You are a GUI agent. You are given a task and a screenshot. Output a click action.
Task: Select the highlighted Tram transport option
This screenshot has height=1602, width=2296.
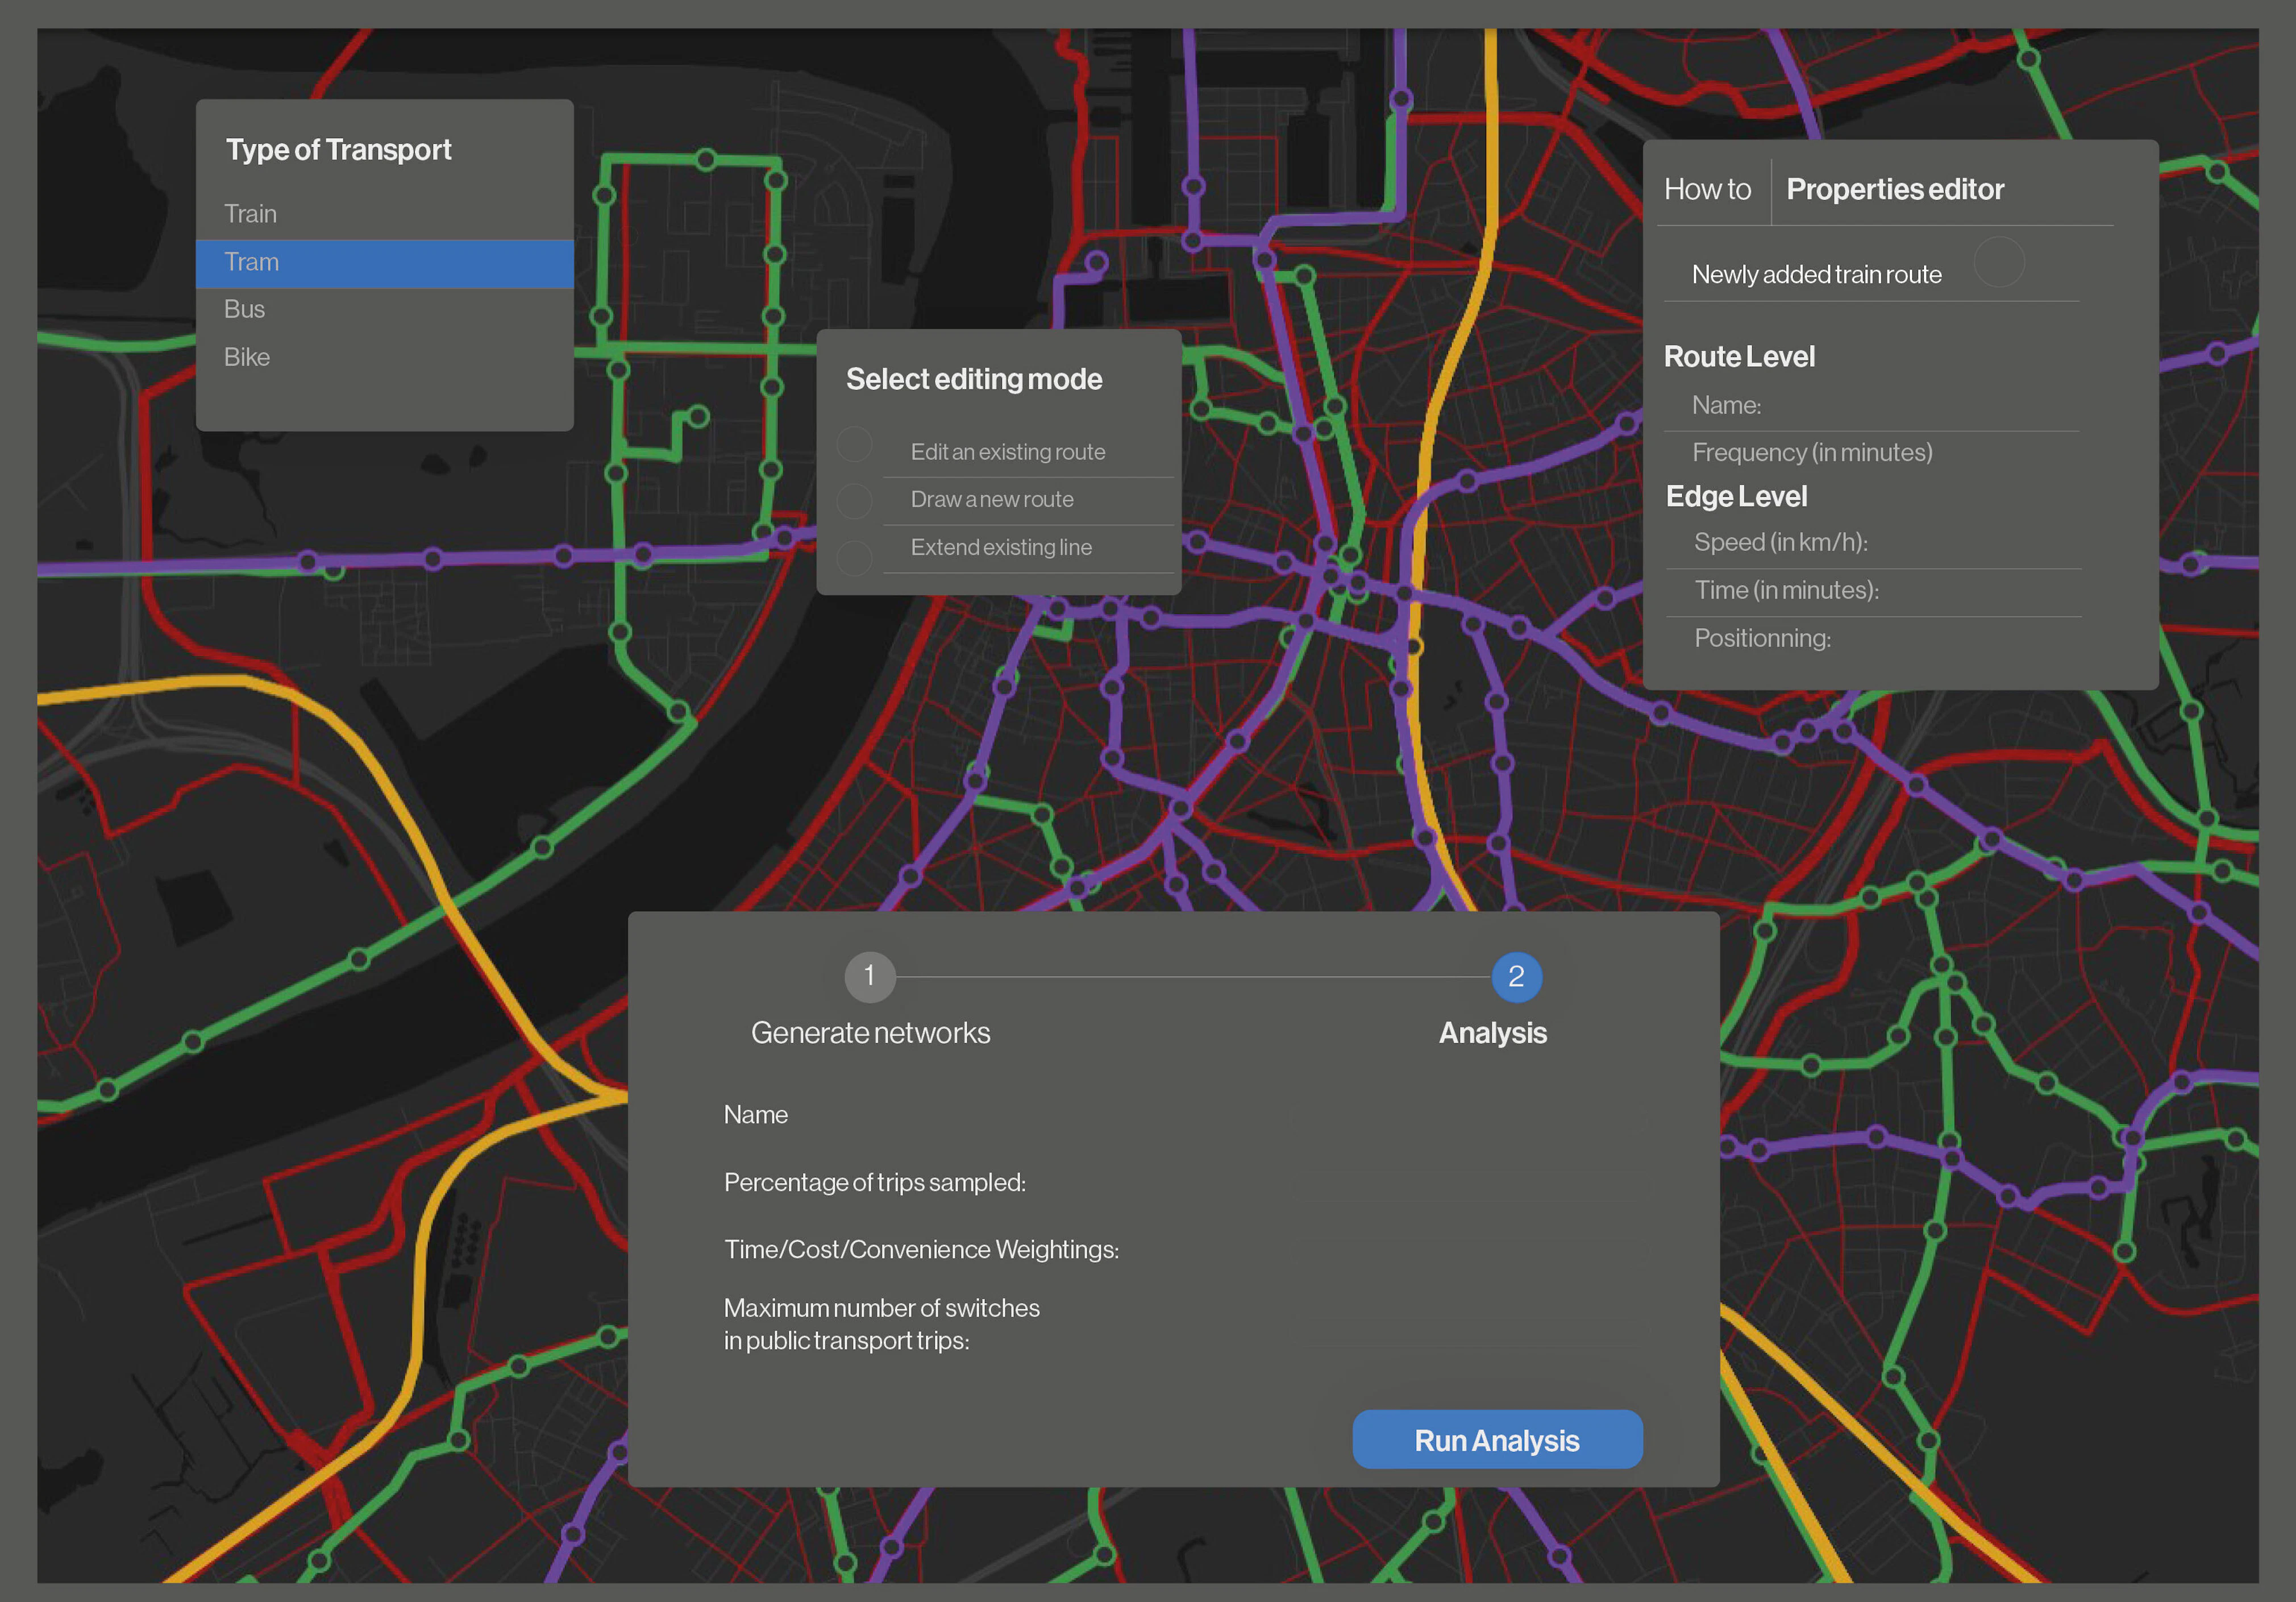pyautogui.click(x=384, y=263)
